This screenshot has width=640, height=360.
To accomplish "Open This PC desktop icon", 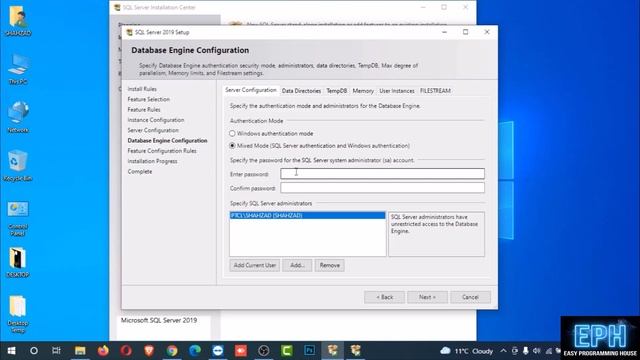I will tap(18, 69).
